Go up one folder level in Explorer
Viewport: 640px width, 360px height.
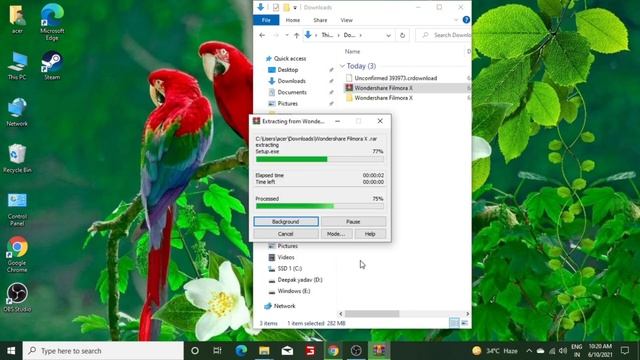coord(297,36)
